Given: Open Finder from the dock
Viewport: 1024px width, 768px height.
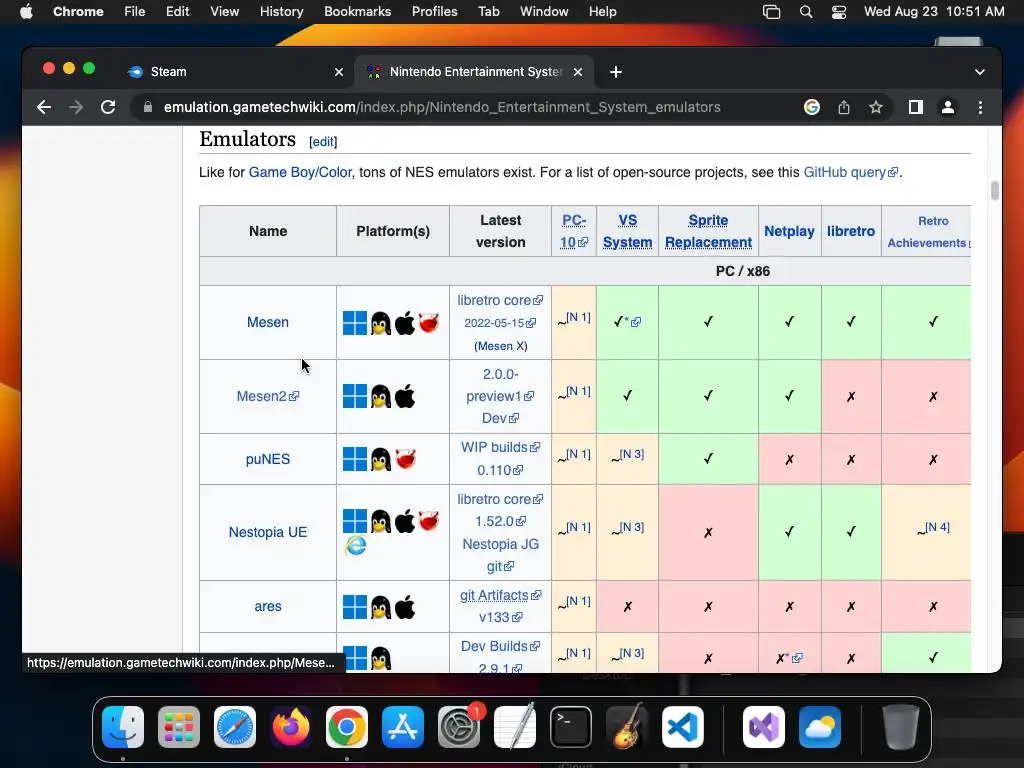Looking at the screenshot, I should 123,727.
